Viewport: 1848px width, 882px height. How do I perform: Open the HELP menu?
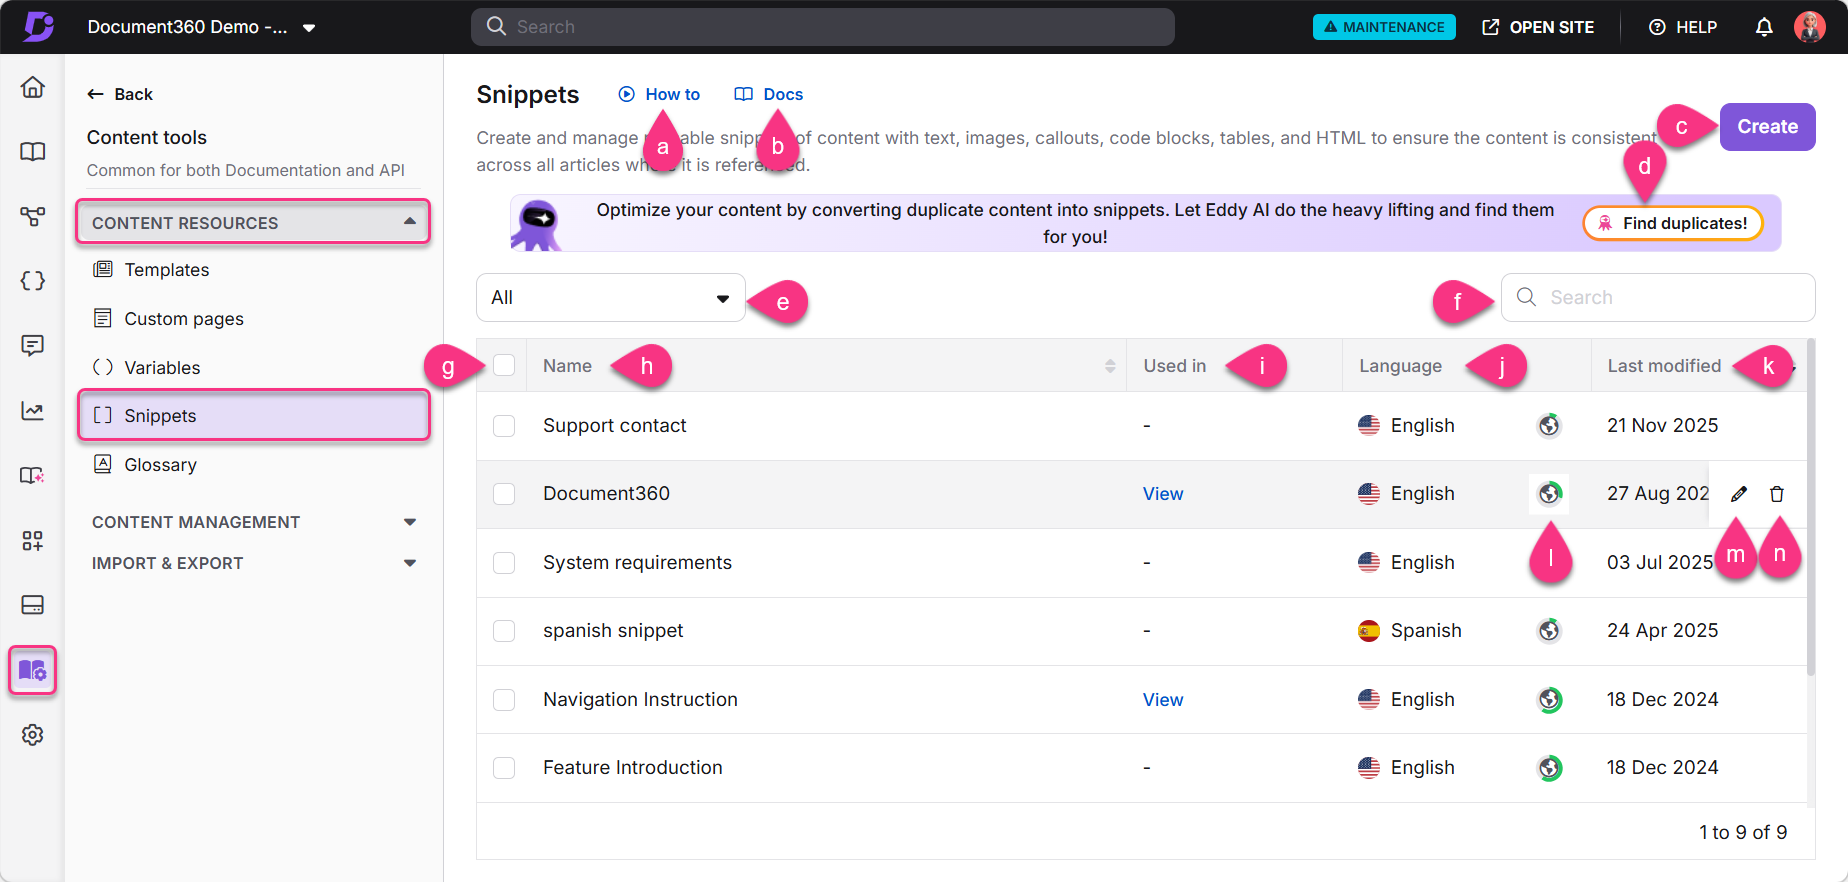tap(1683, 27)
